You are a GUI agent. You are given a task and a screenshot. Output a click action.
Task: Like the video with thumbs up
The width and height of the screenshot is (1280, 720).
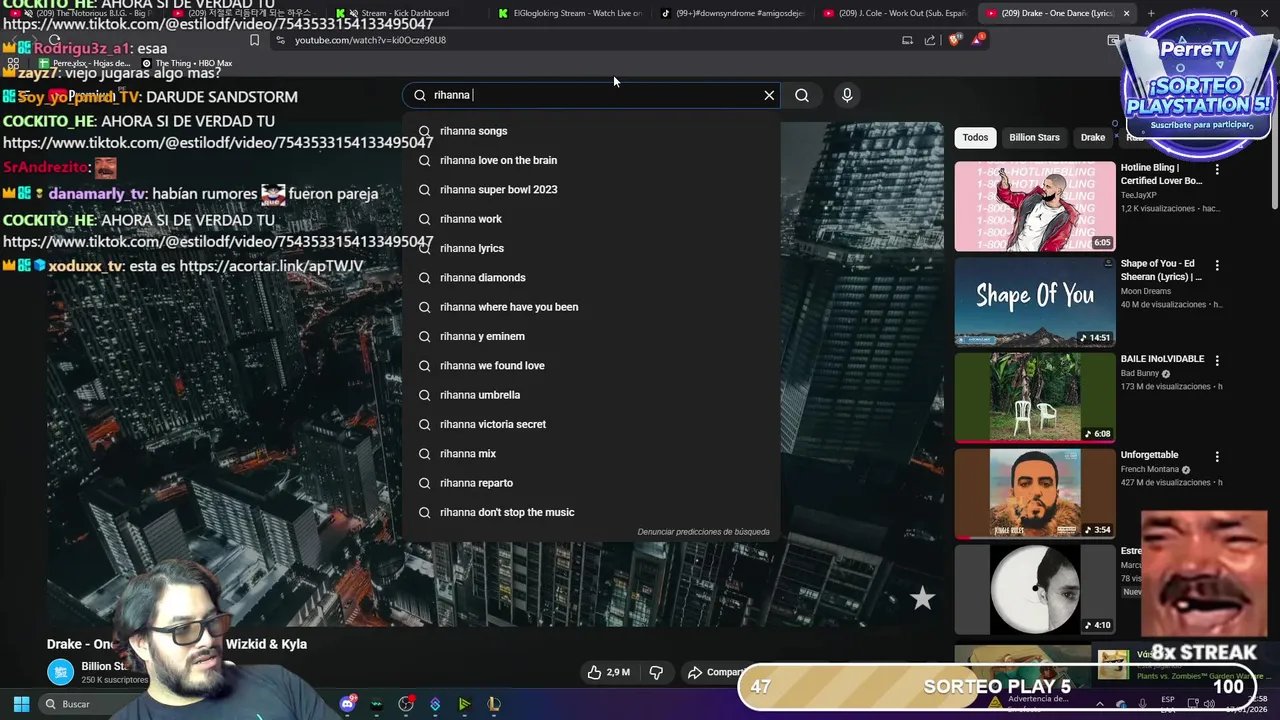609,672
